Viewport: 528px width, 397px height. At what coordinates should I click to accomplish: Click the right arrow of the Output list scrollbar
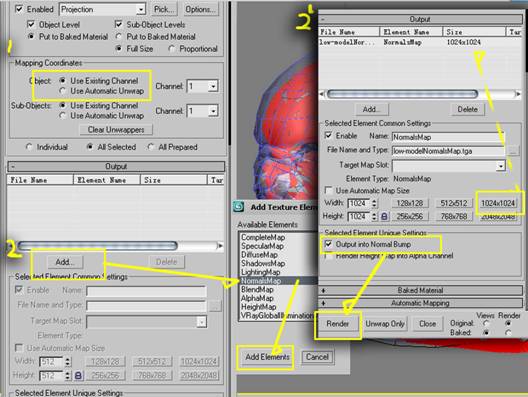tap(518, 94)
